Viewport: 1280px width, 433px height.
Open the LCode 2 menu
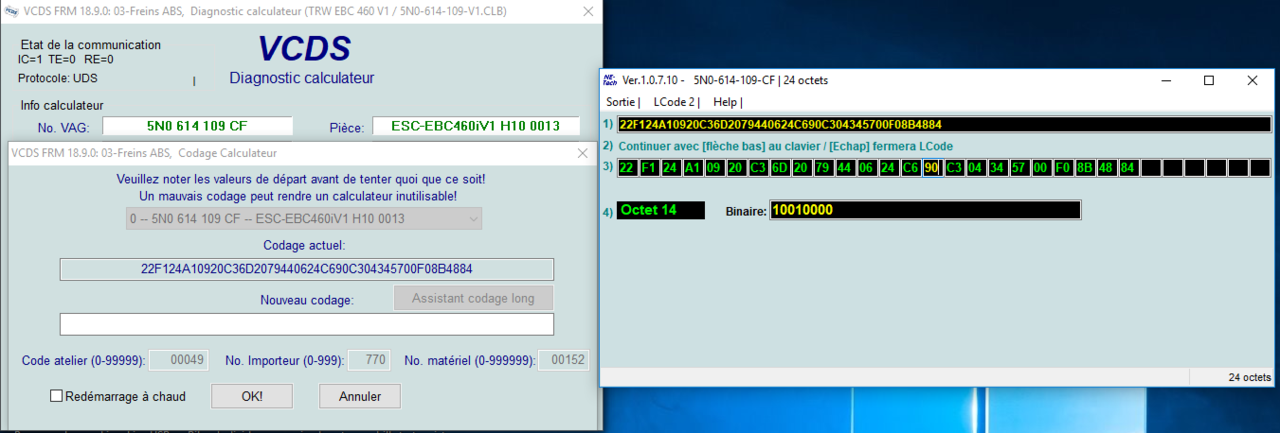point(675,102)
